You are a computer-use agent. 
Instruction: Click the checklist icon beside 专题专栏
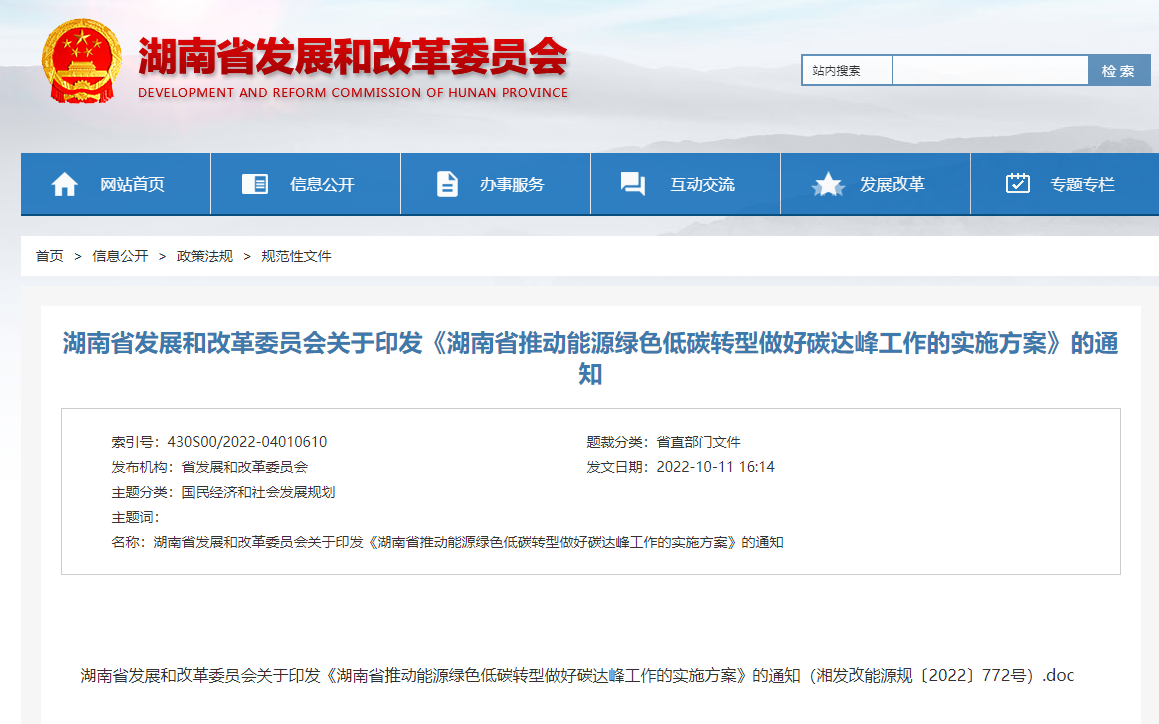point(1017,183)
